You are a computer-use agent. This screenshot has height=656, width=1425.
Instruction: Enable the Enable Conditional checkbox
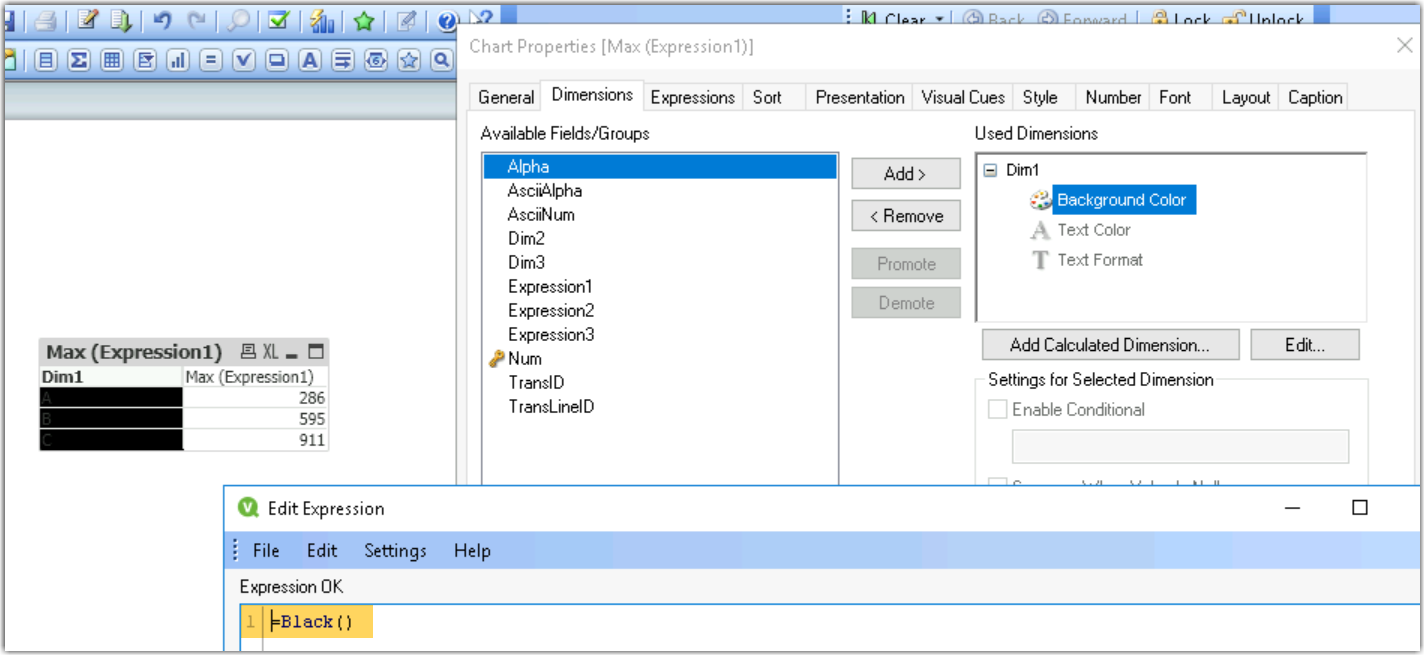[997, 408]
